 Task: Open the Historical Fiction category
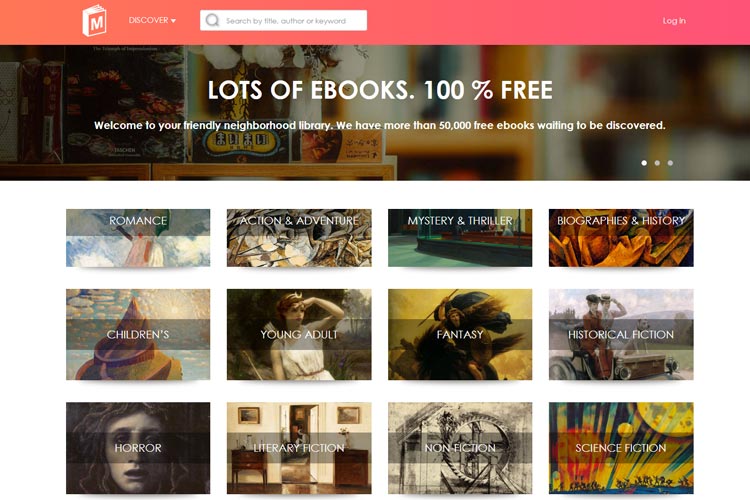point(621,334)
